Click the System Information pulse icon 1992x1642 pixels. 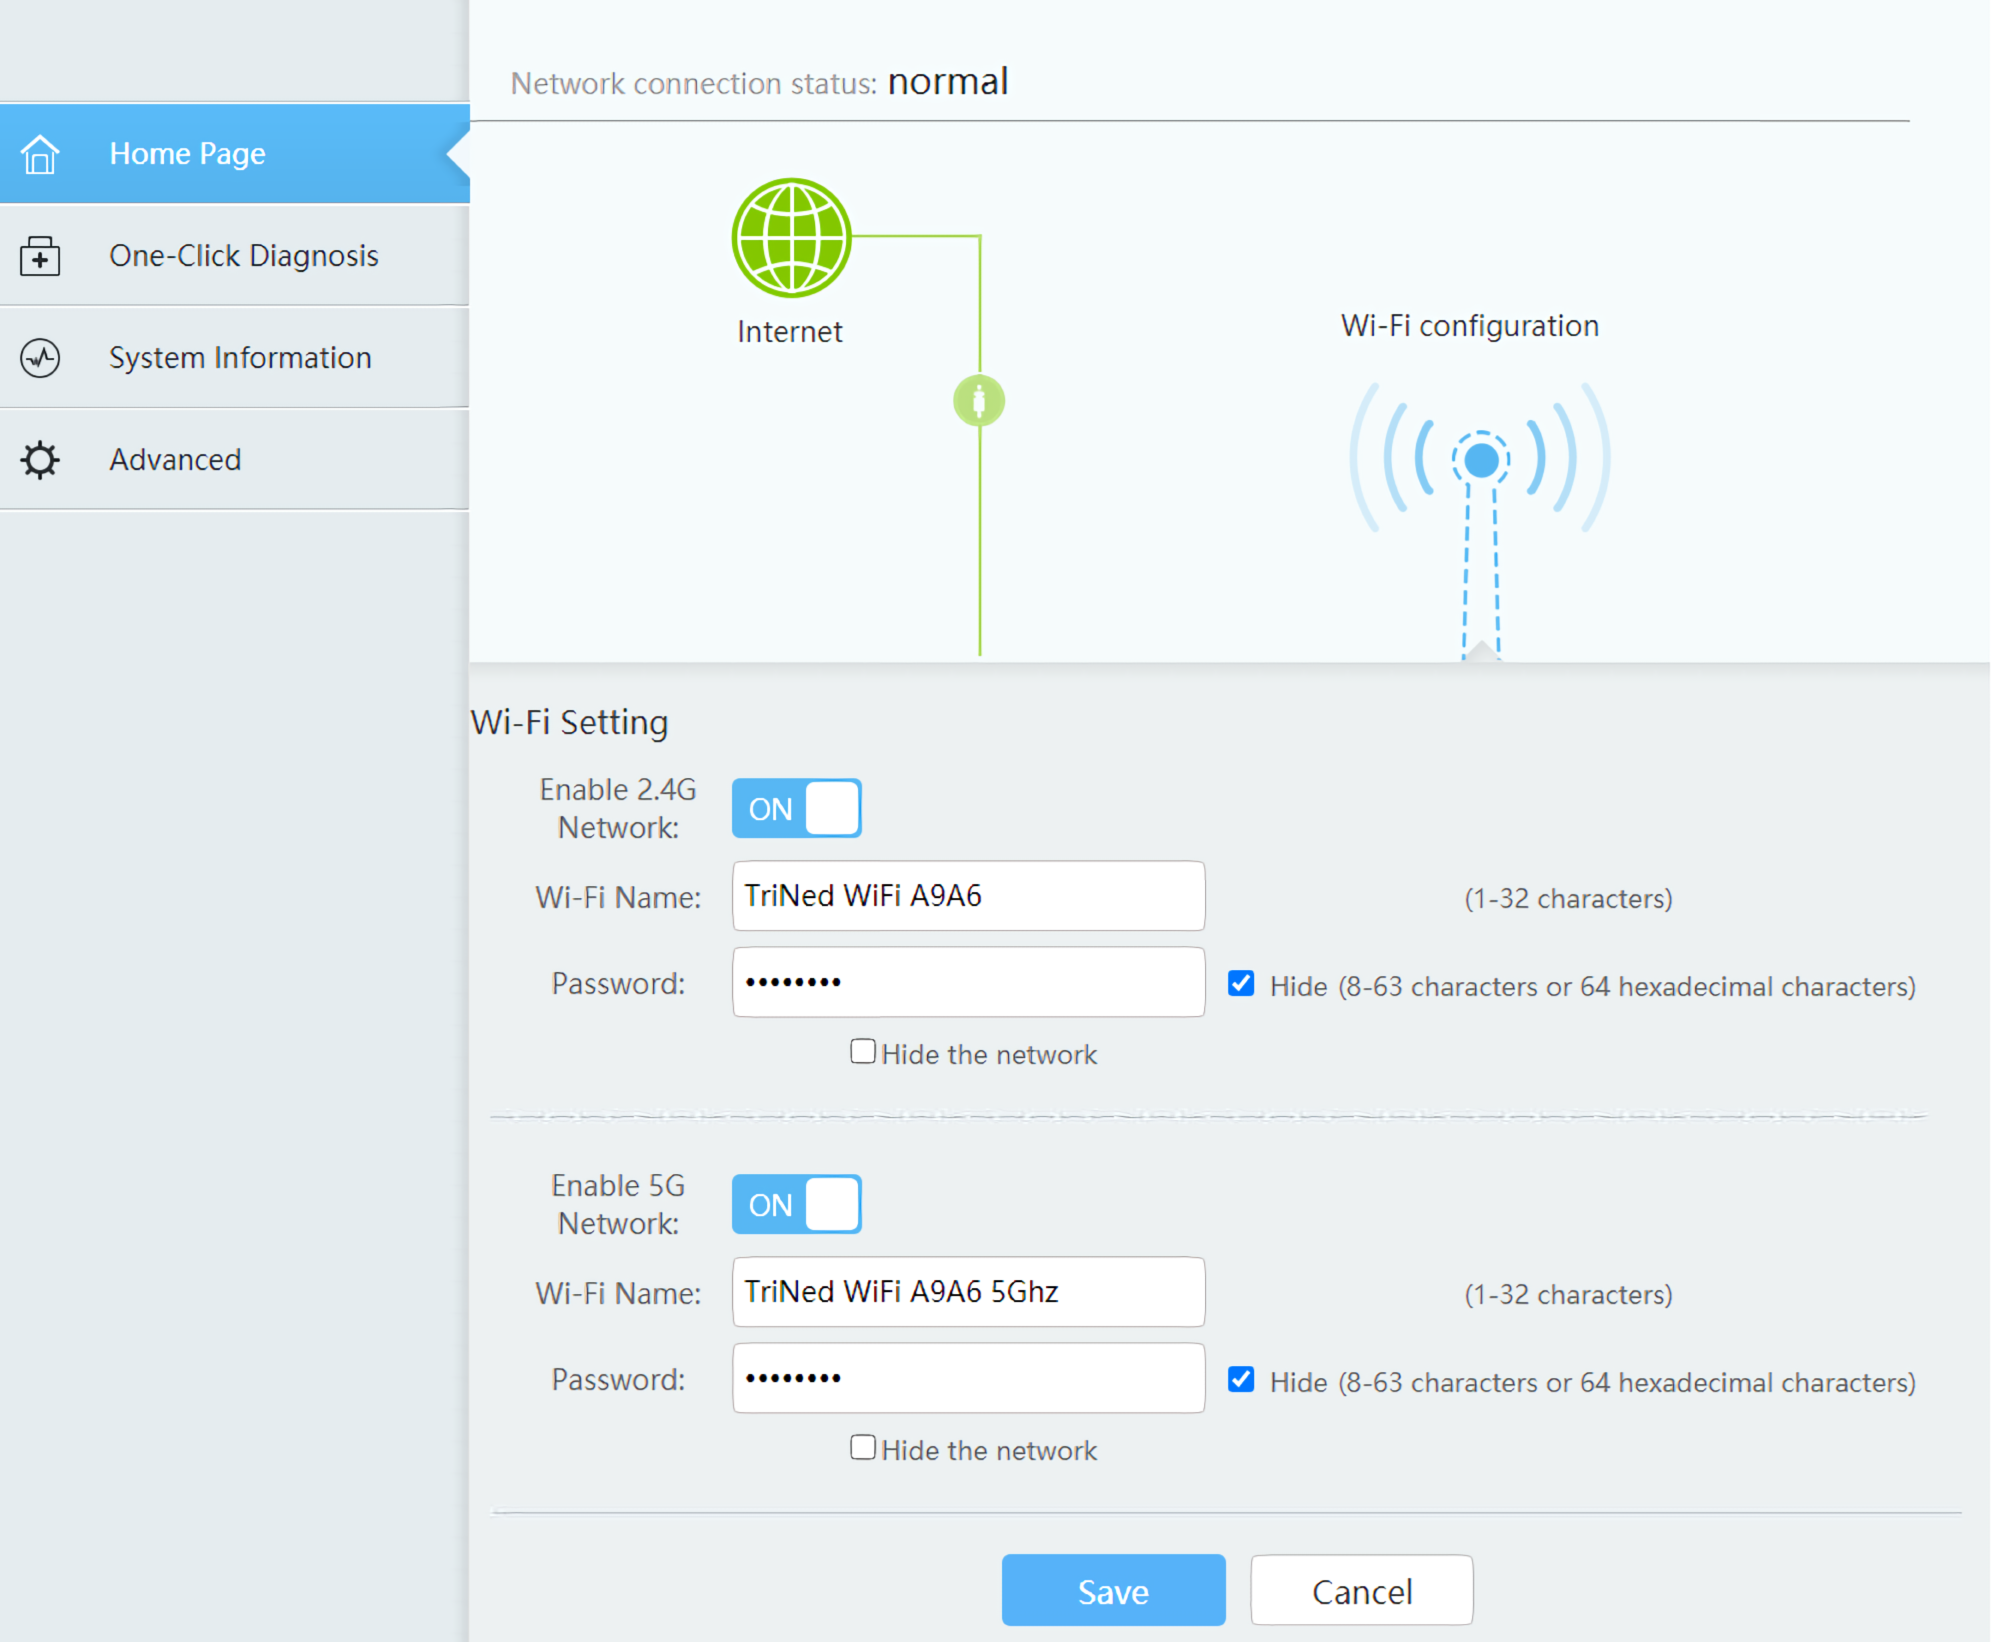point(40,358)
